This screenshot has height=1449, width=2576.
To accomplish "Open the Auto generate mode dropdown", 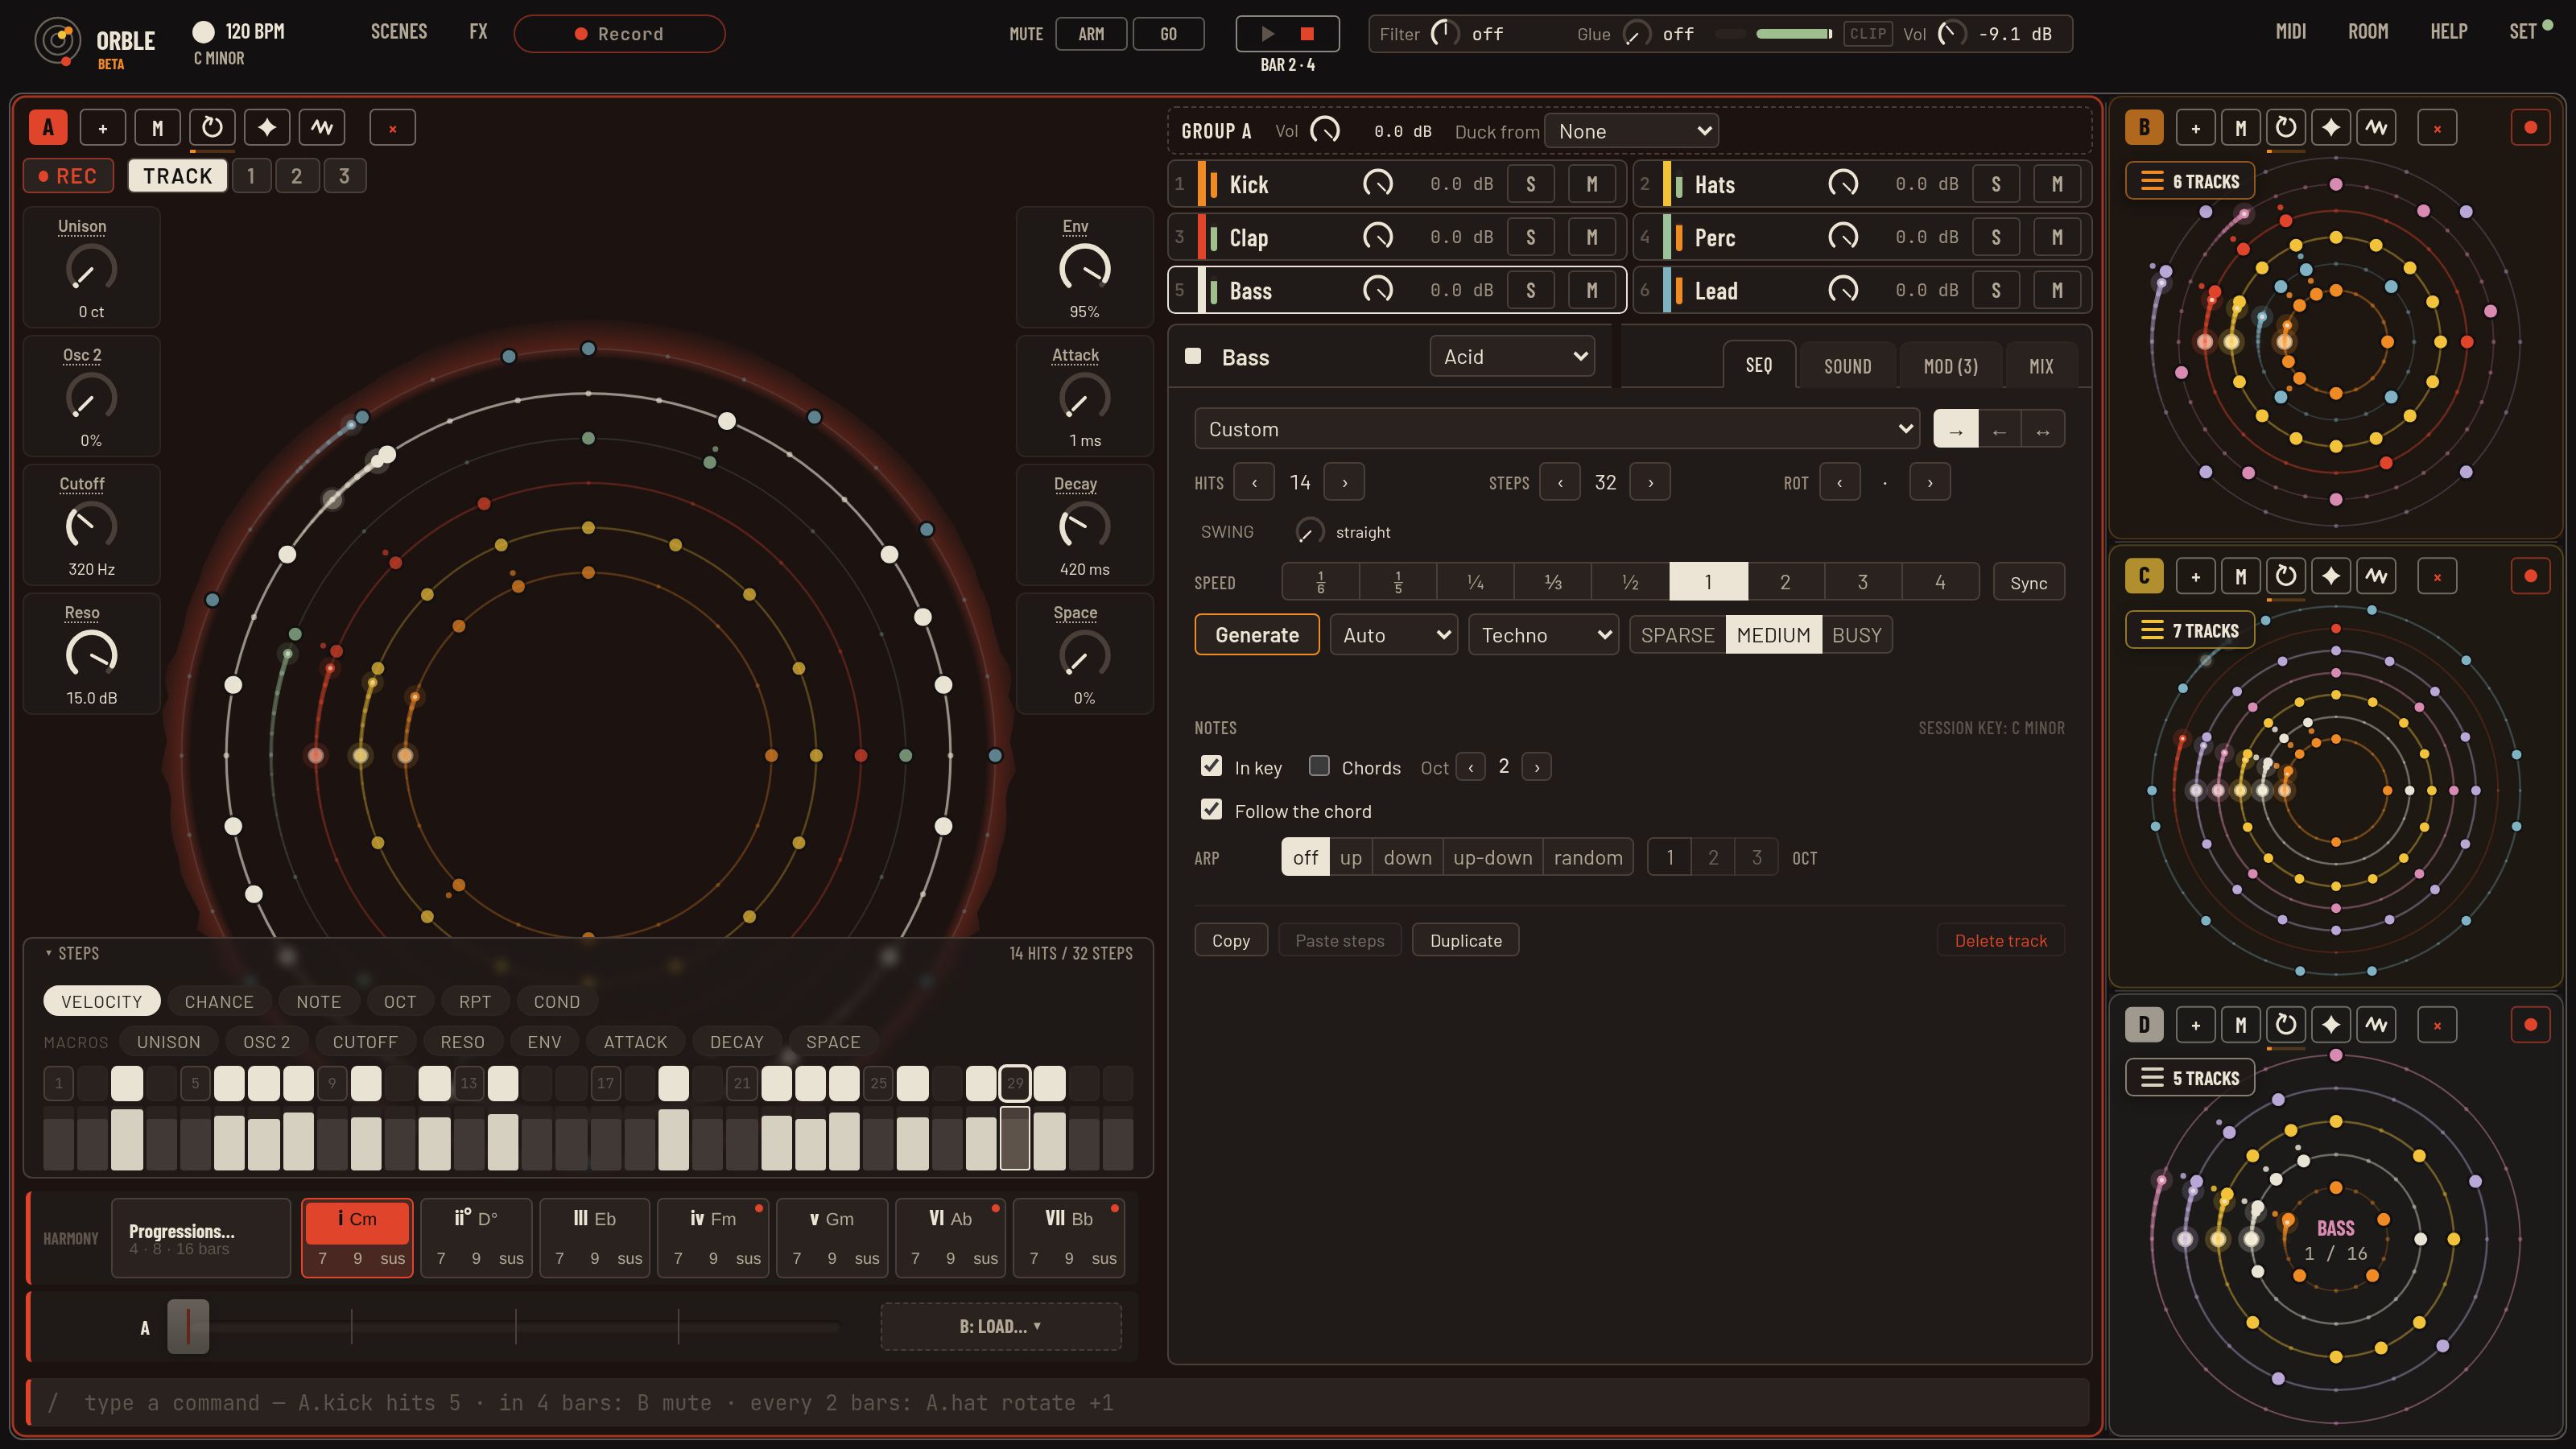I will [x=1394, y=635].
